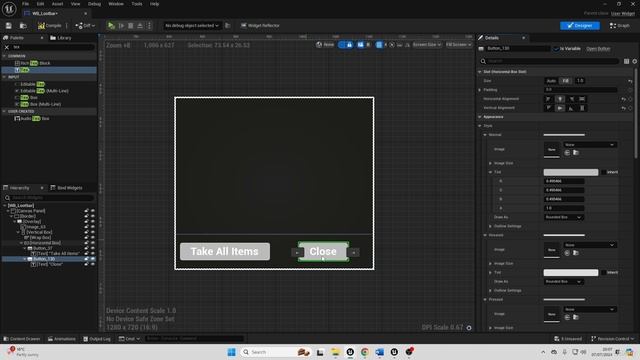The width and height of the screenshot is (640, 360).
Task: Click the Take All Items button in canvas
Action: click(225, 251)
